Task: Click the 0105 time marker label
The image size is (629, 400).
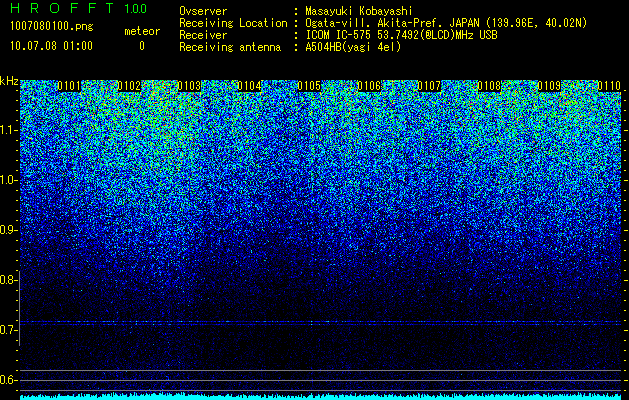Action: pyautogui.click(x=309, y=86)
